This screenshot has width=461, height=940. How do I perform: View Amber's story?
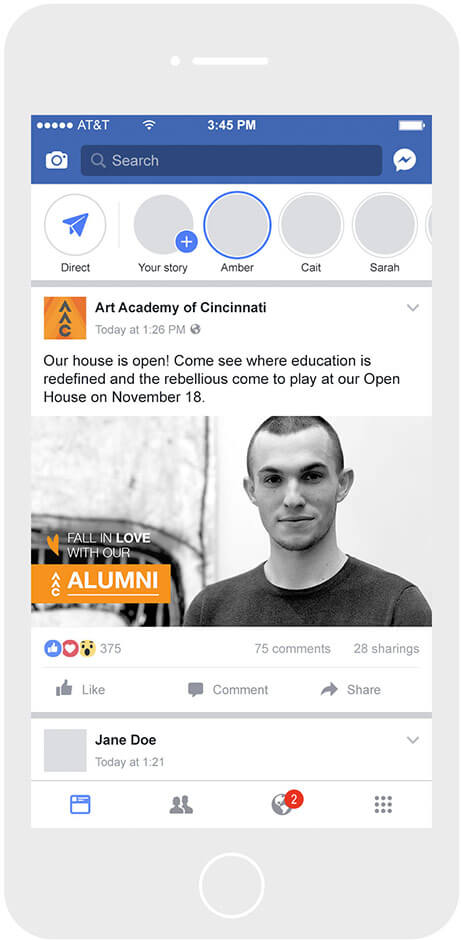(x=237, y=225)
